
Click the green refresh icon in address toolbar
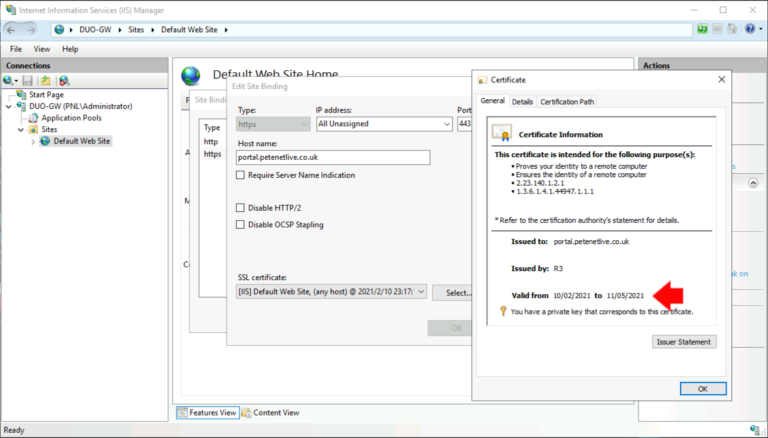[702, 29]
